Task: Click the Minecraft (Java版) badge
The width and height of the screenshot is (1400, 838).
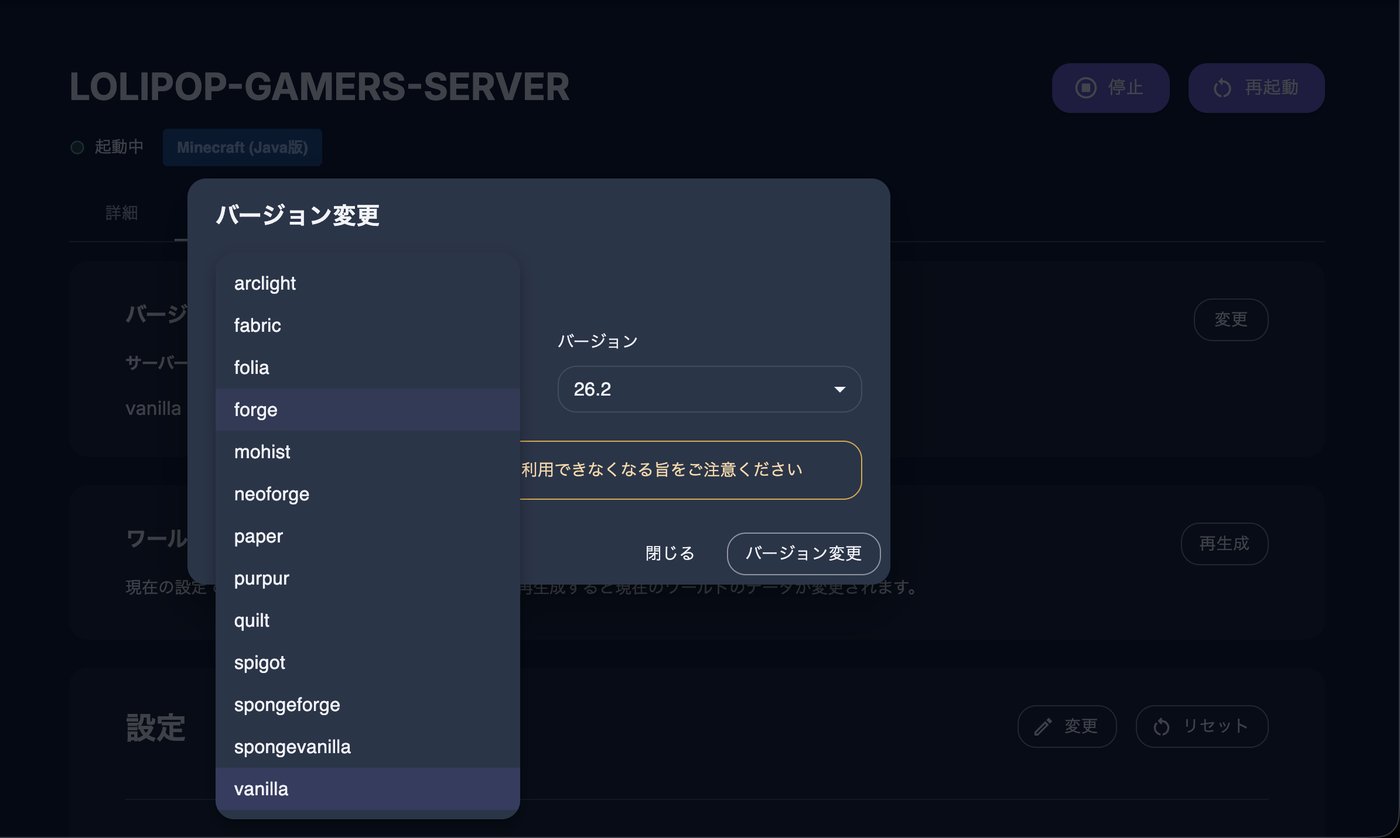Action: (x=242, y=148)
